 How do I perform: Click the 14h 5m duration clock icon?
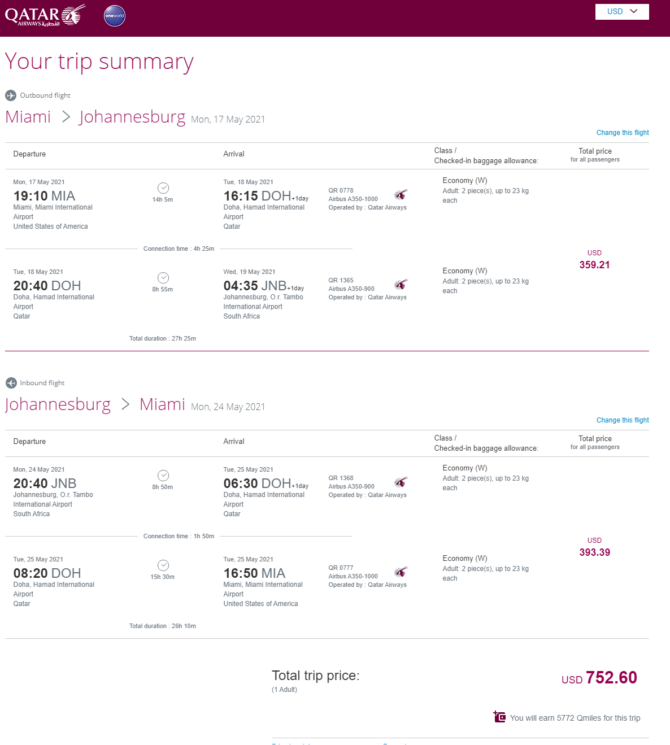[163, 188]
